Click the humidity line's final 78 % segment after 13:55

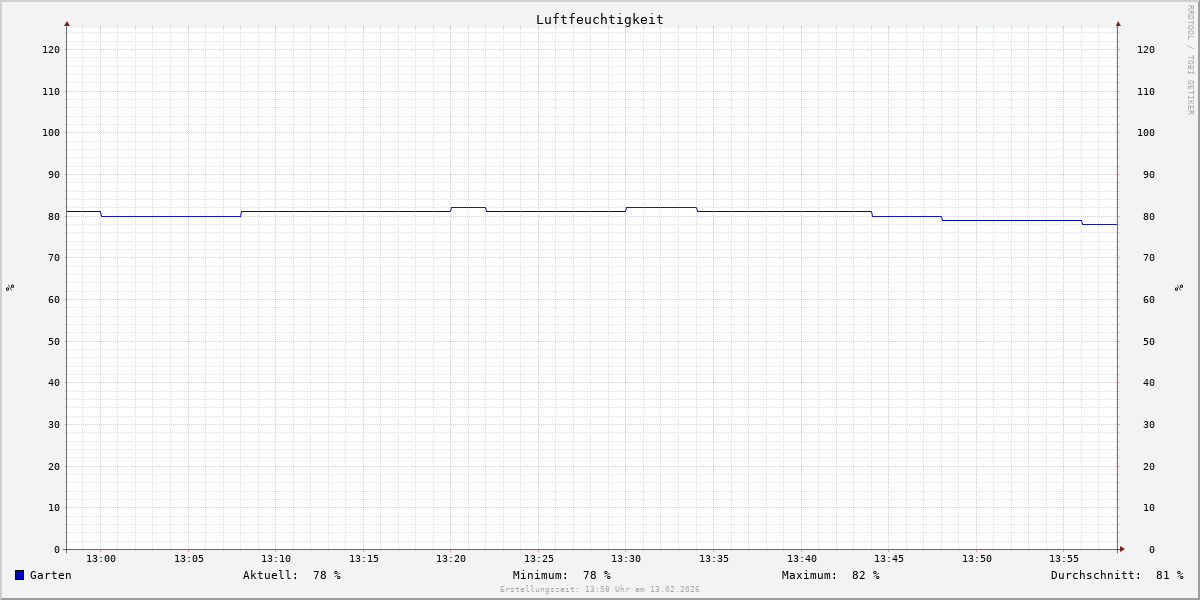1100,224
